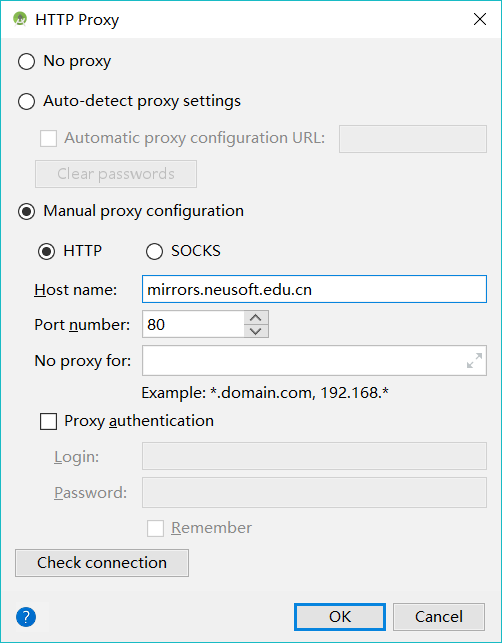The height and width of the screenshot is (643, 502).
Task: Enable the Proxy authentication checkbox
Action: 48,422
